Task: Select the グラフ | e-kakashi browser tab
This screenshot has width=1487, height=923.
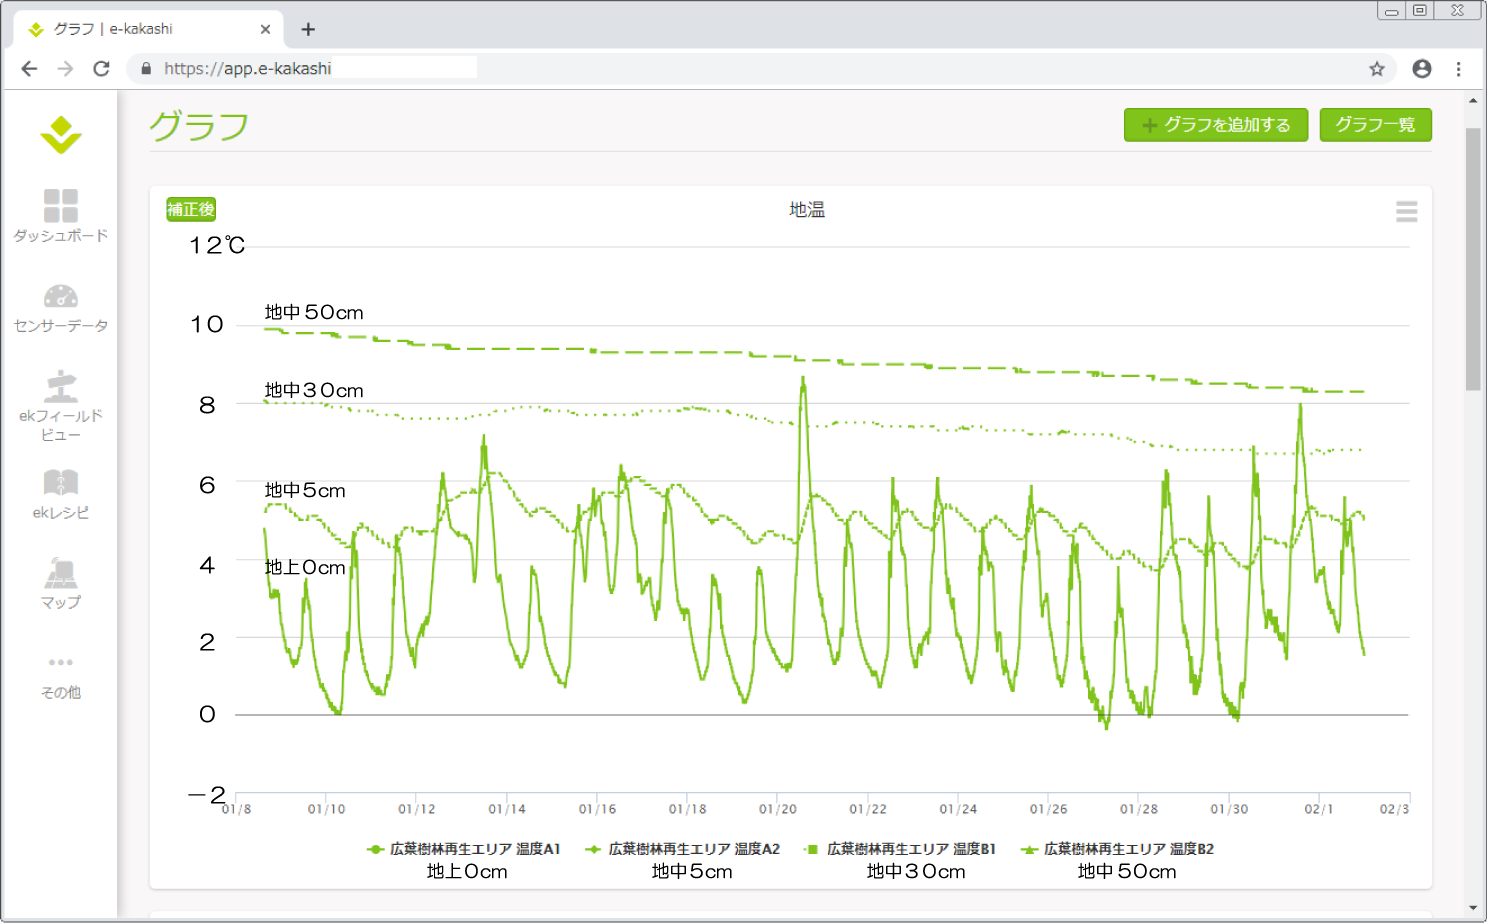Action: (x=149, y=29)
